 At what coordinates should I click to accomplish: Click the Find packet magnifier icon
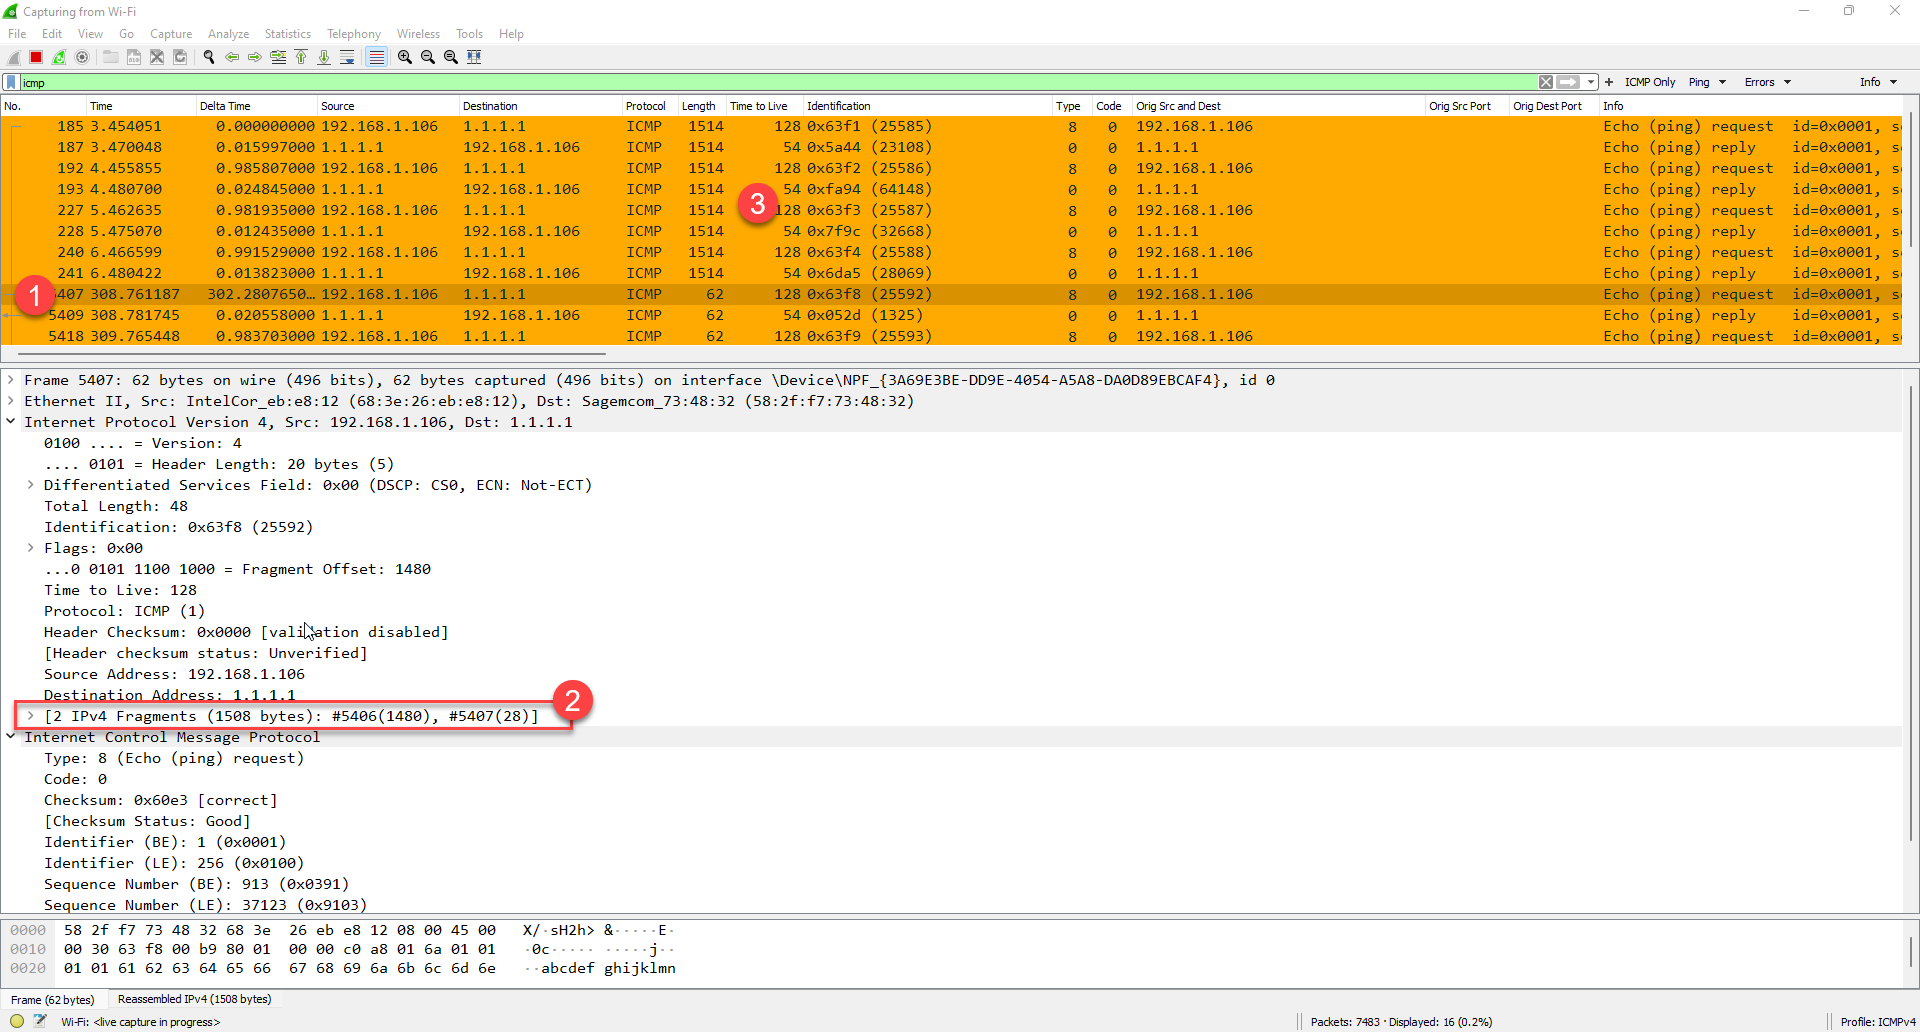pos(209,57)
